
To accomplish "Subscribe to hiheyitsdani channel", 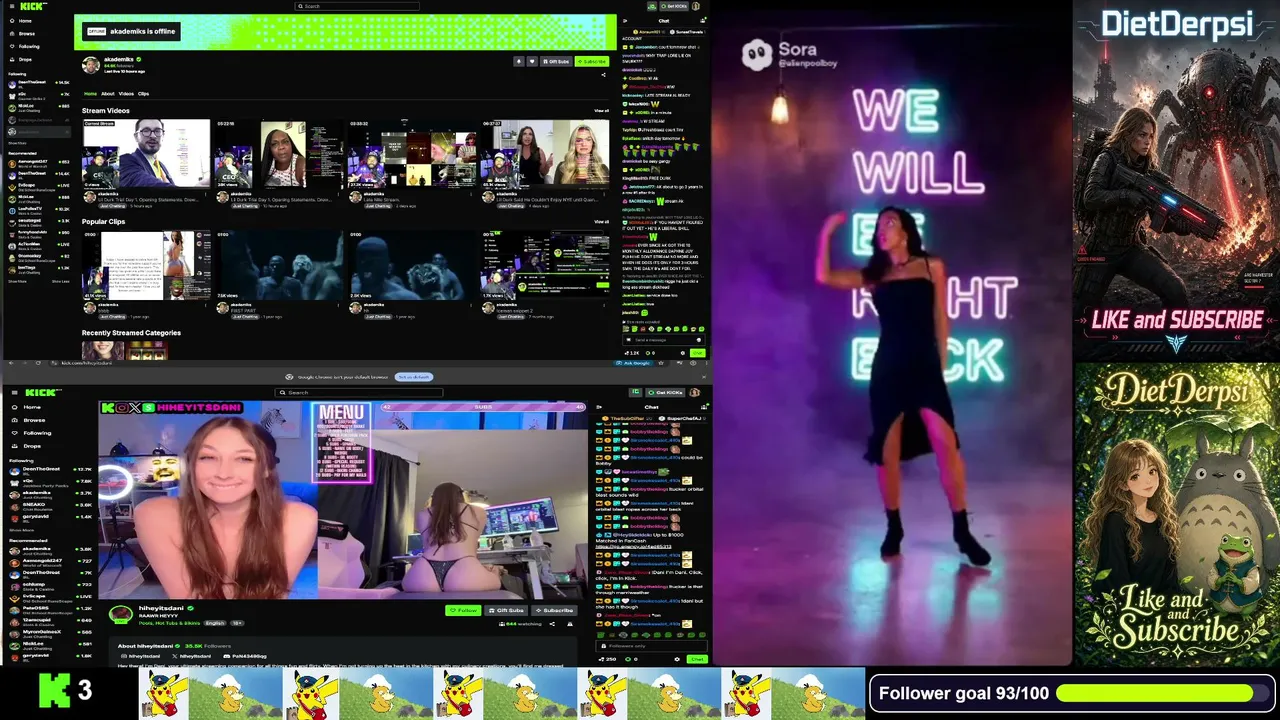I will click(x=554, y=610).
